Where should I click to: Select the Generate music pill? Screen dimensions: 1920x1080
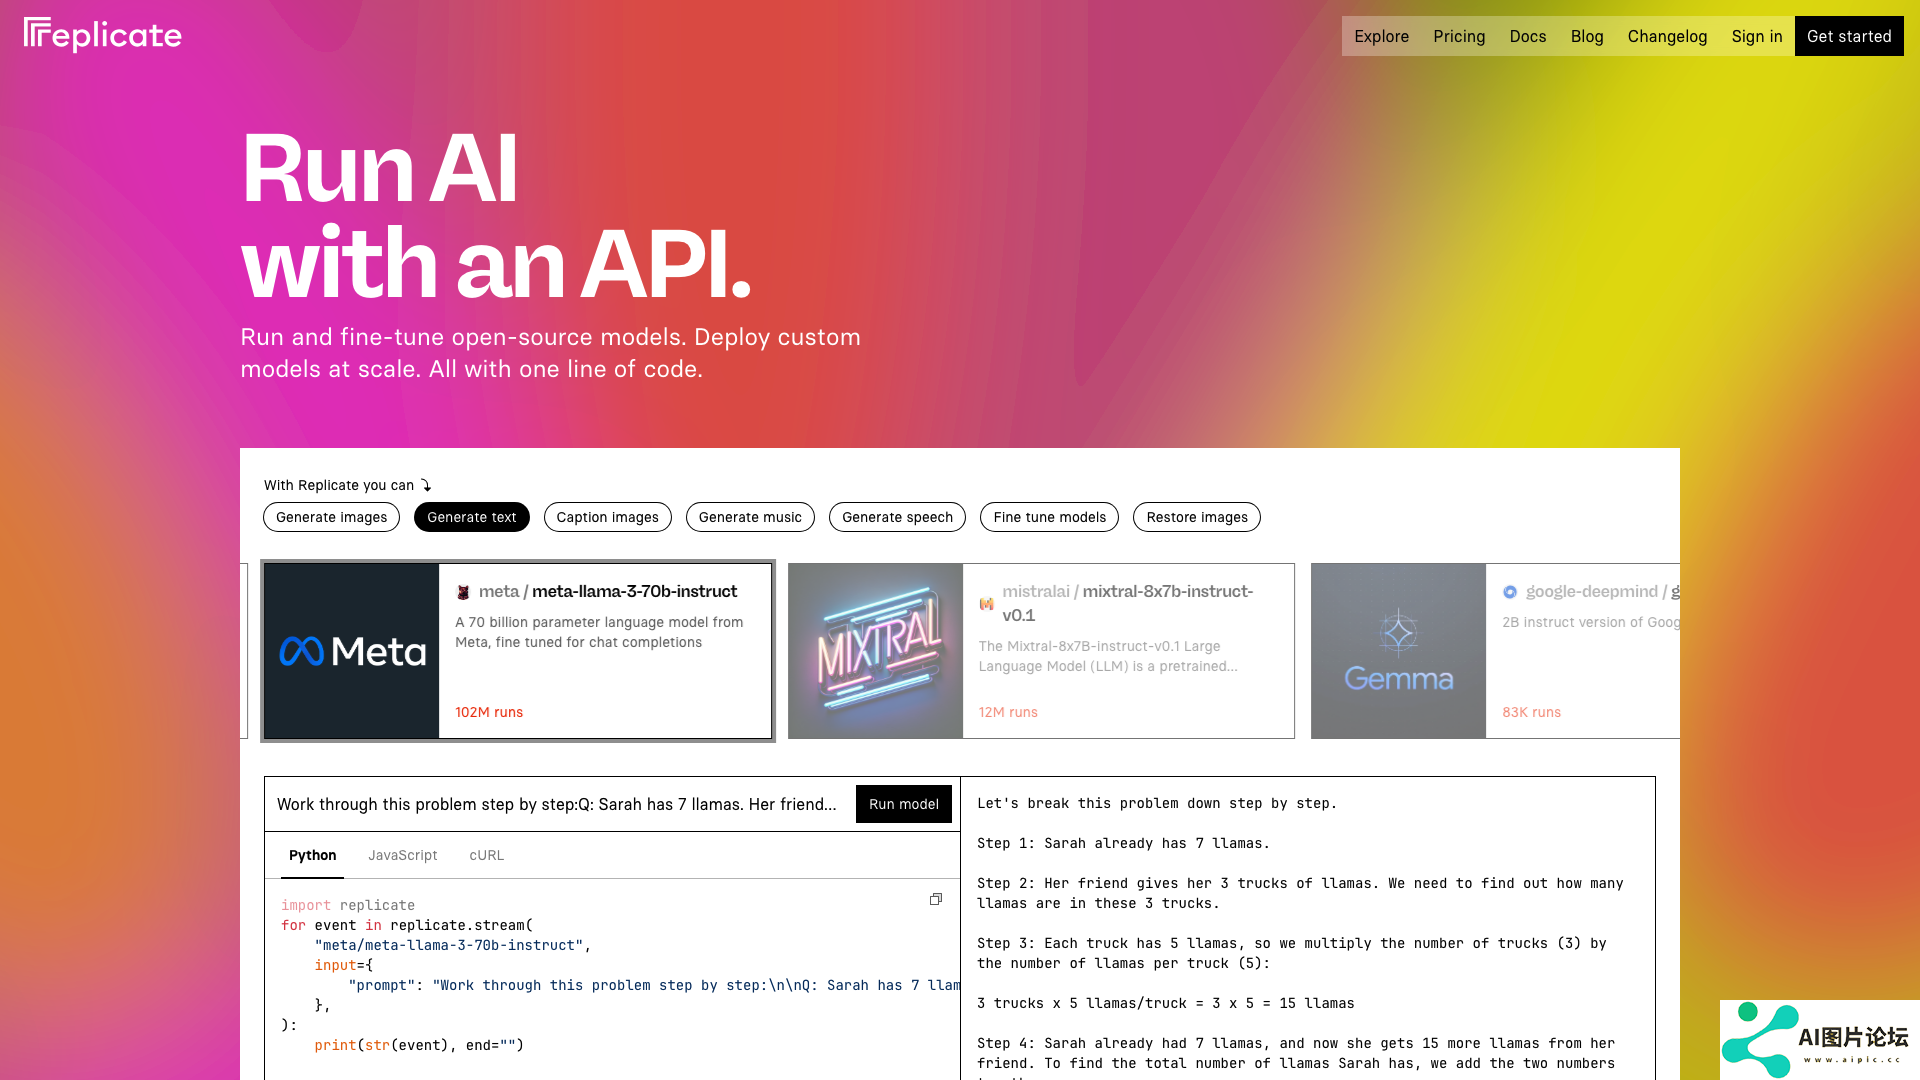[x=750, y=517]
